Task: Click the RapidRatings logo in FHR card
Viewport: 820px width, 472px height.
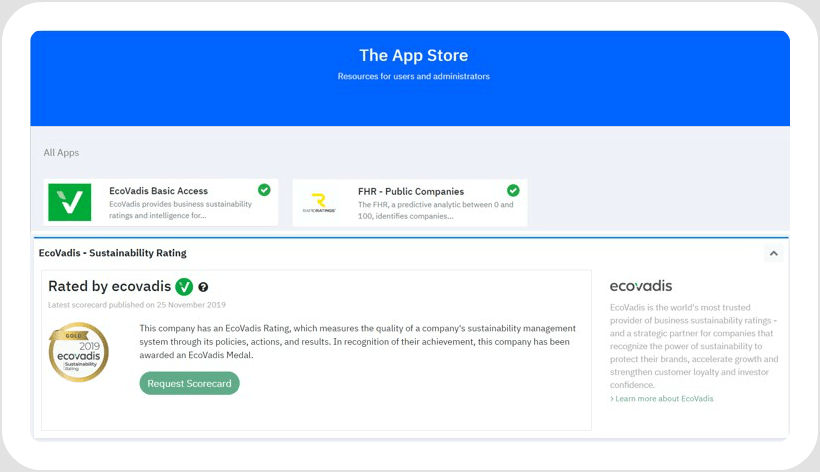Action: pos(319,203)
